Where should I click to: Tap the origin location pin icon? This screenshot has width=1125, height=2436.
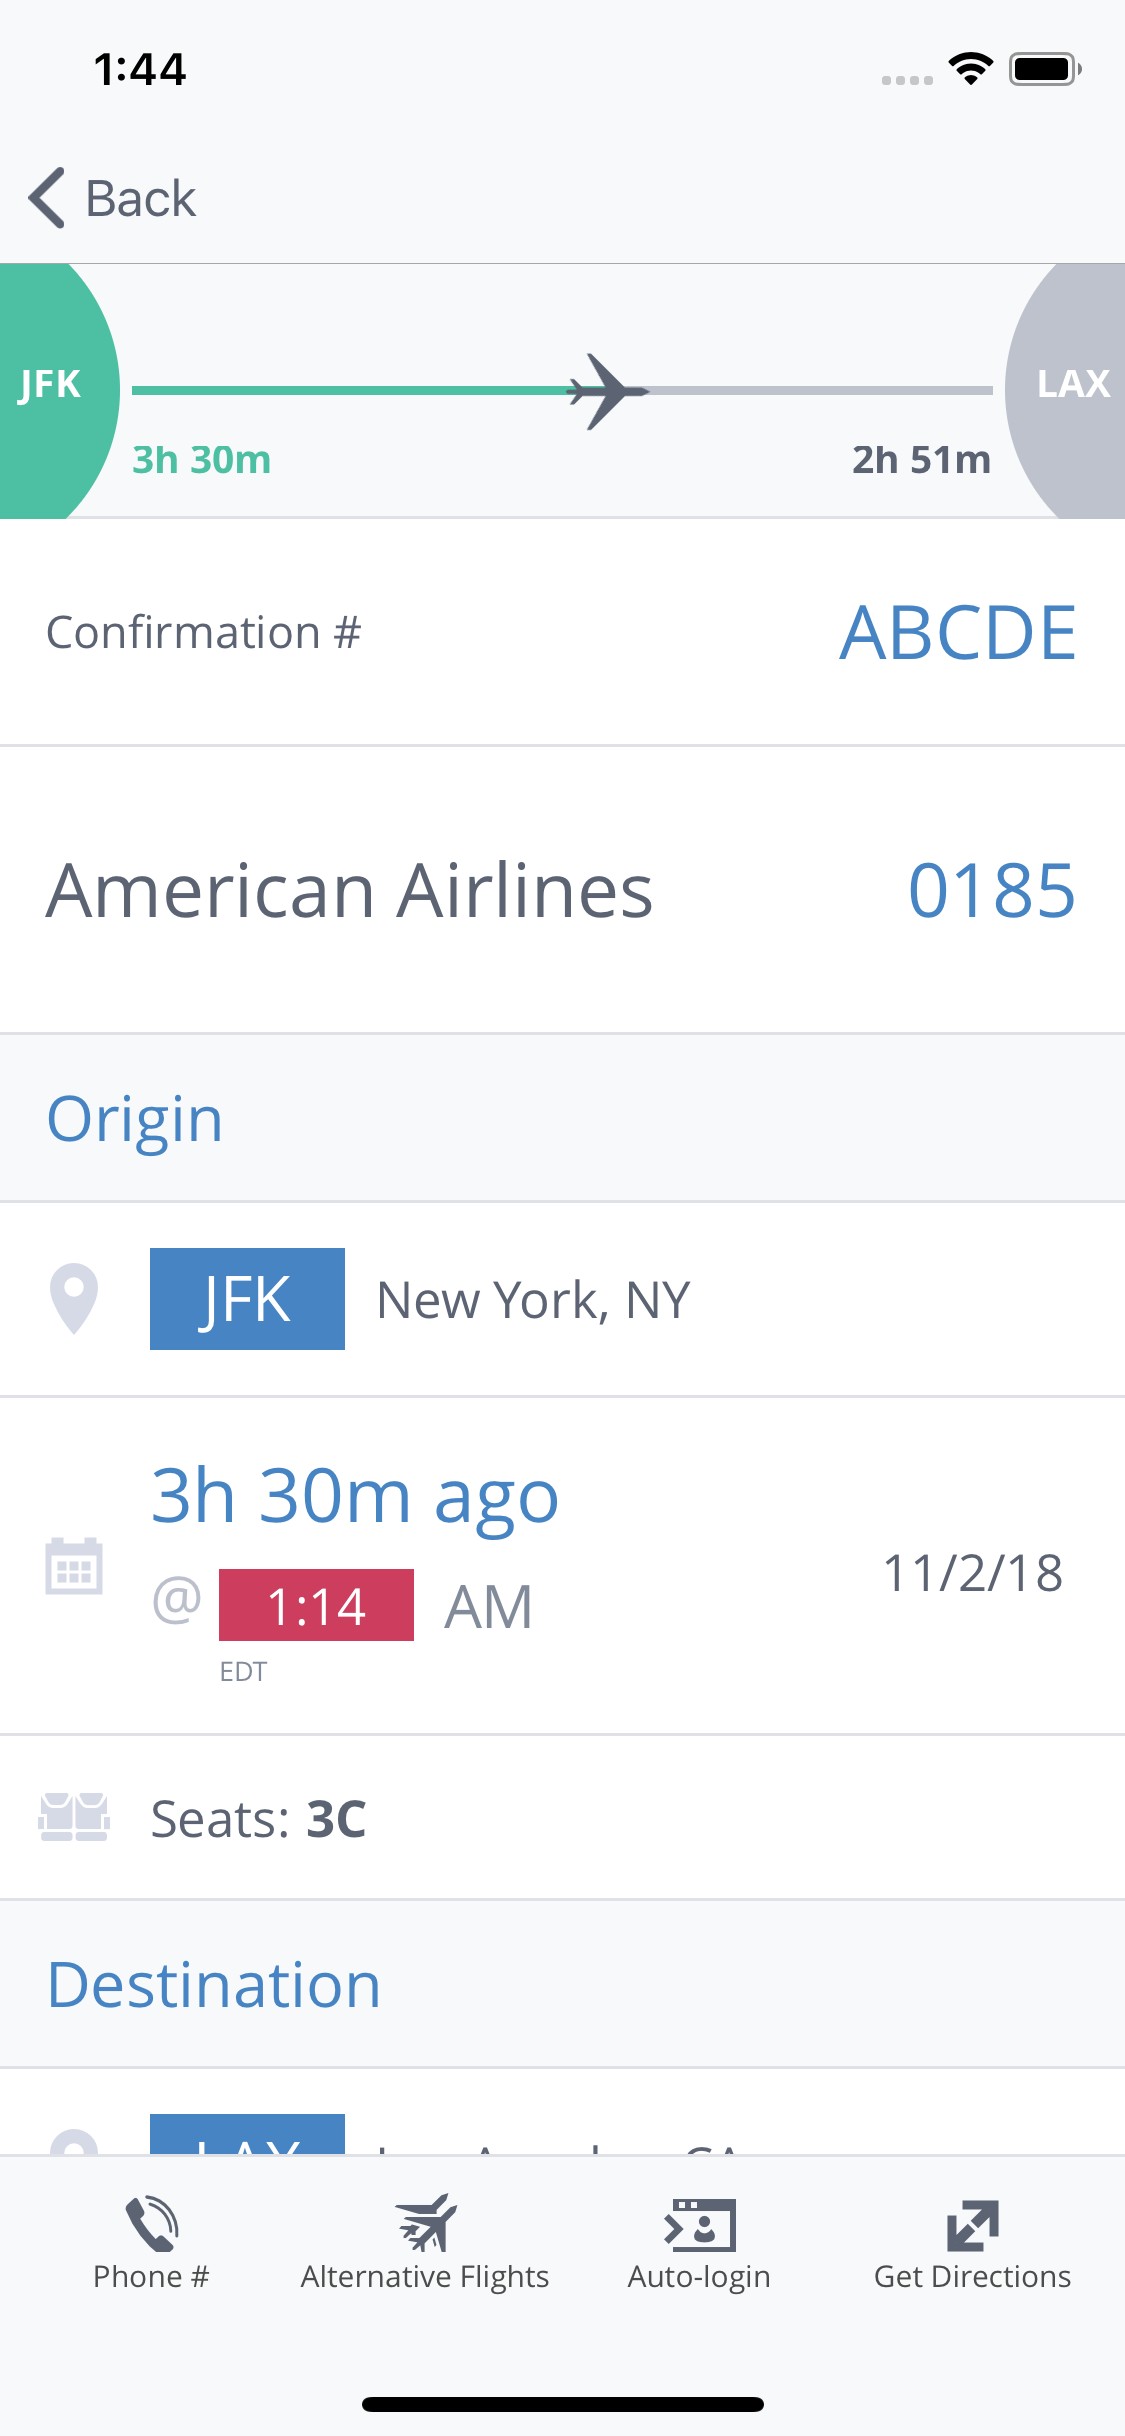tap(74, 1298)
